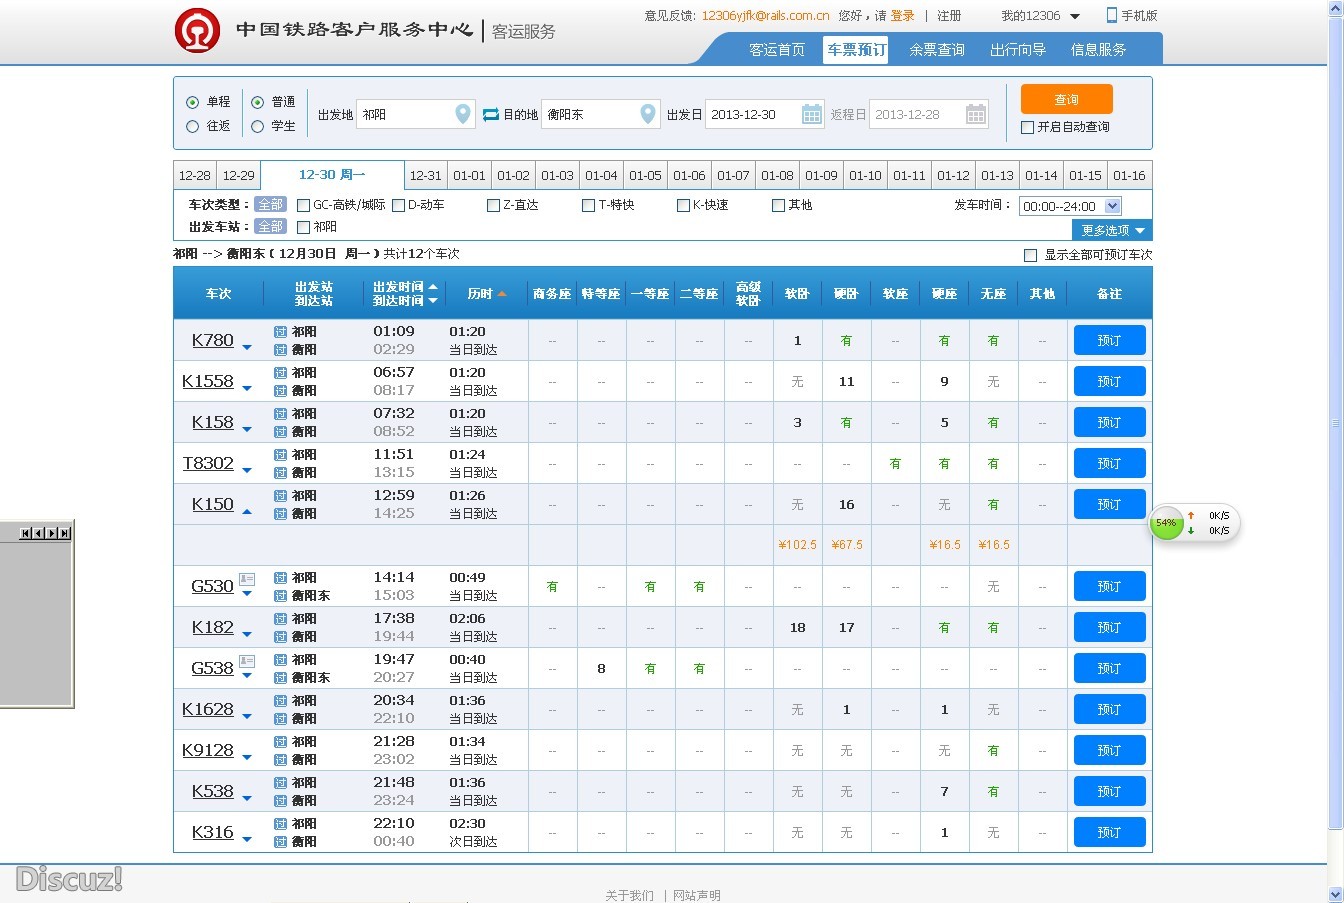This screenshot has height=903, width=1344.
Task: Click orange 查询 search button
Action: [1066, 99]
